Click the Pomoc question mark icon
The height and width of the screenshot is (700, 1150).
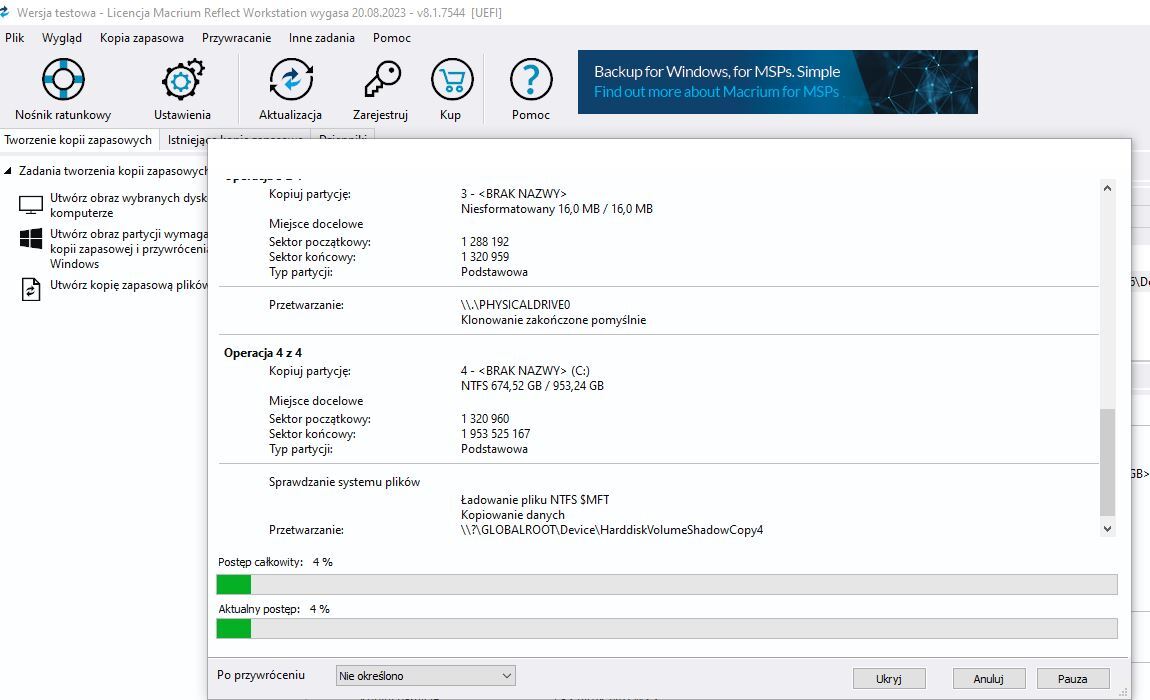pos(531,79)
